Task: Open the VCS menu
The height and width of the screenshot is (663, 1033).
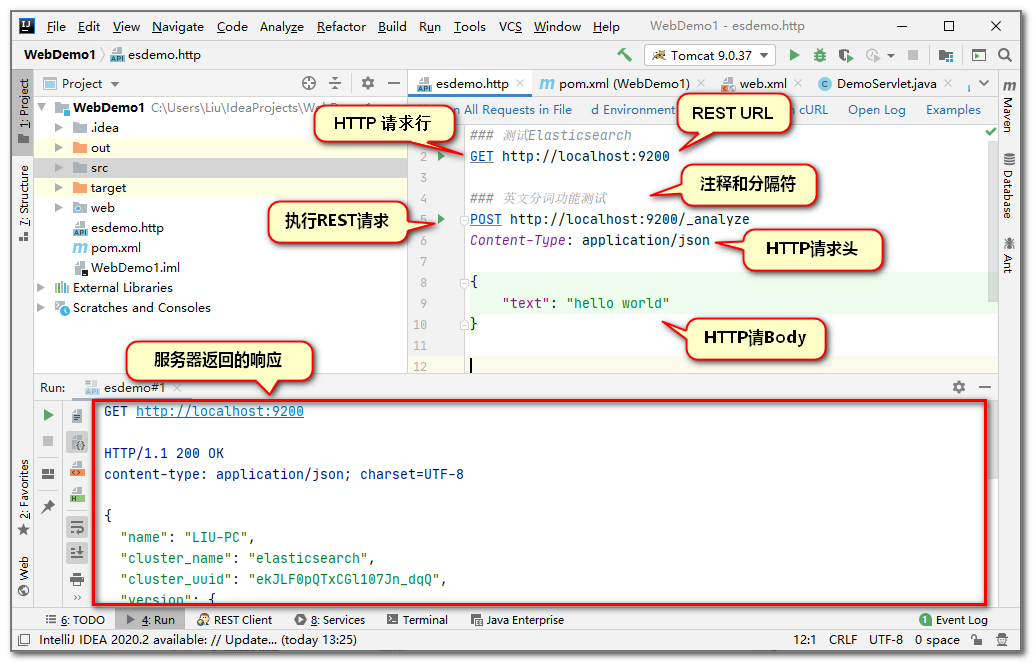Action: click(x=510, y=26)
